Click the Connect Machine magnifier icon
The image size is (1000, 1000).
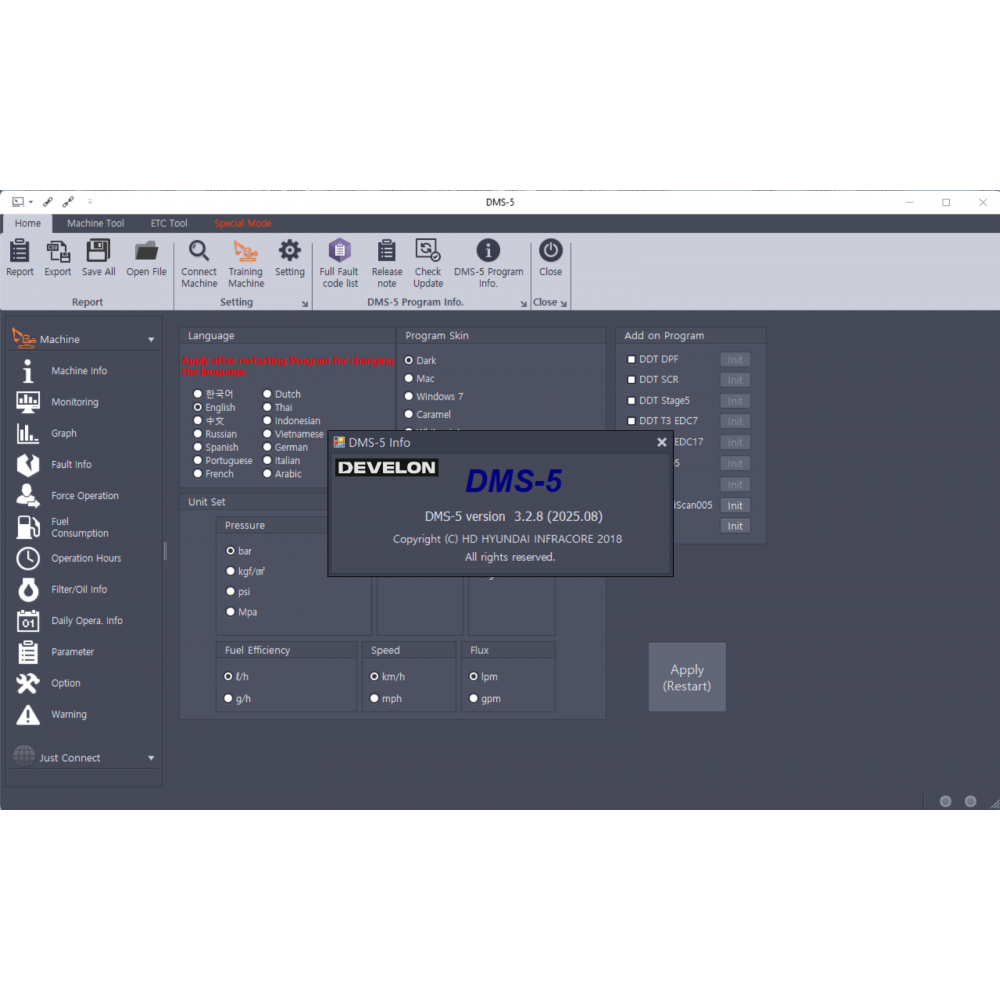199,251
